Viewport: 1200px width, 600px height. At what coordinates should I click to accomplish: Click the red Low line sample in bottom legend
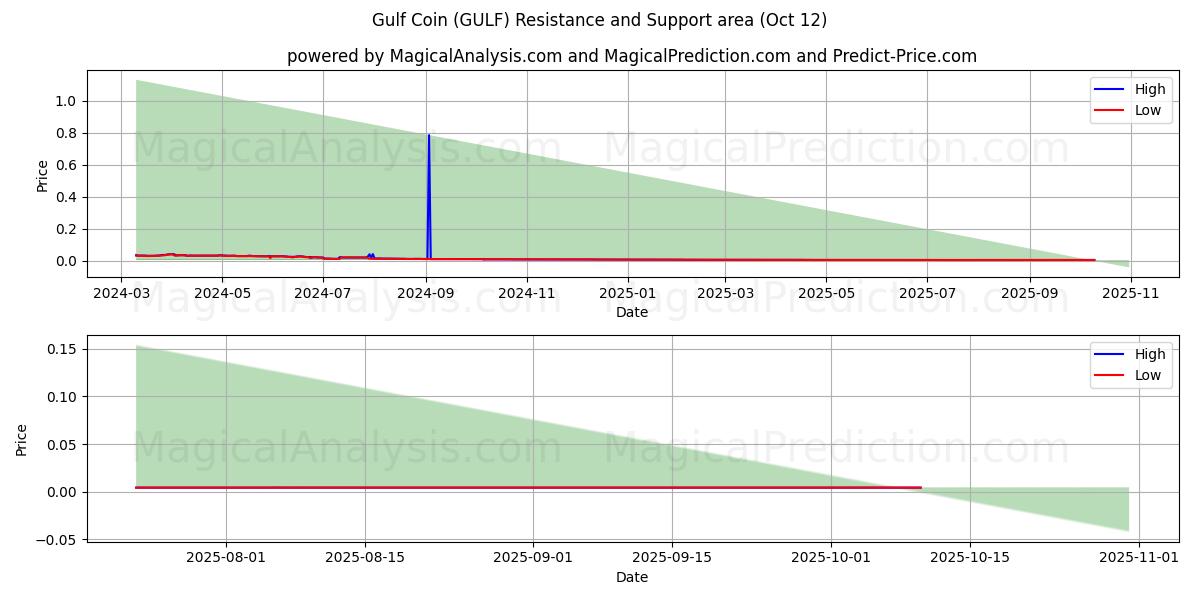coord(1110,375)
